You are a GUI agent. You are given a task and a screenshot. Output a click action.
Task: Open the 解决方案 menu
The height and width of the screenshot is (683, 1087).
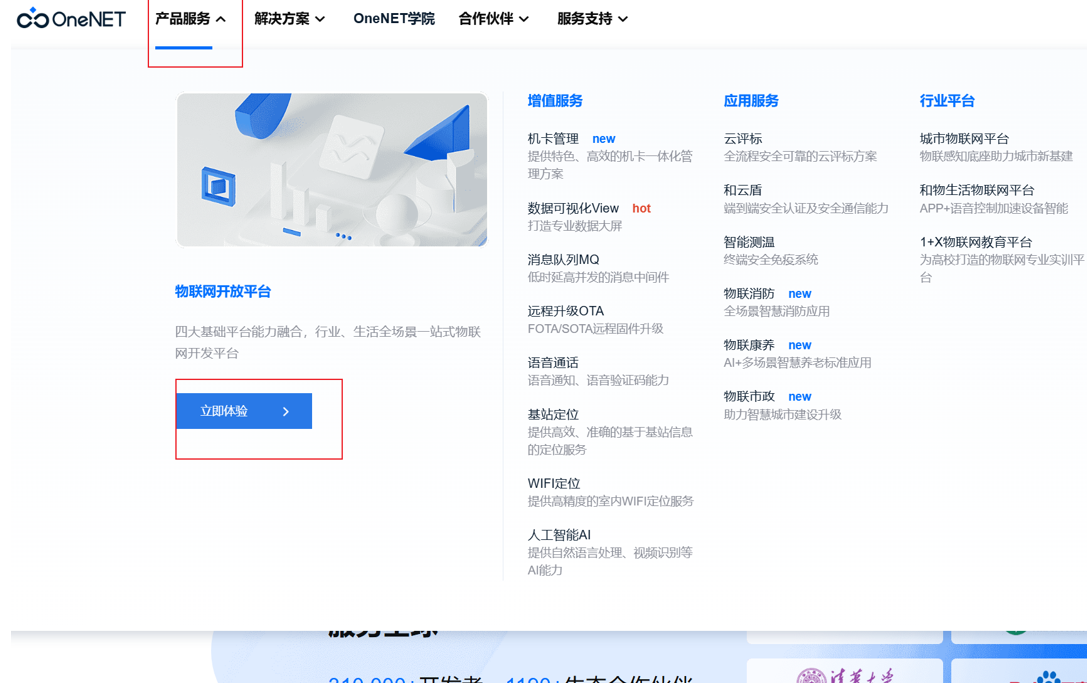coord(281,19)
